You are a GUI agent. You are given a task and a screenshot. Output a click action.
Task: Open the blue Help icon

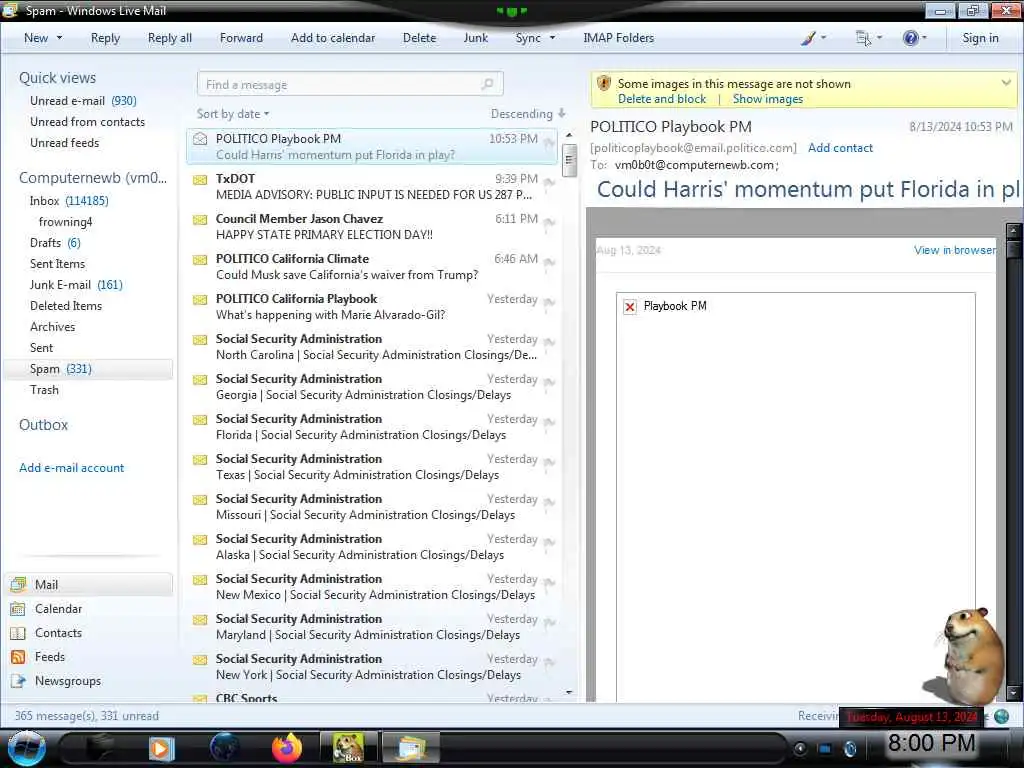tap(910, 38)
